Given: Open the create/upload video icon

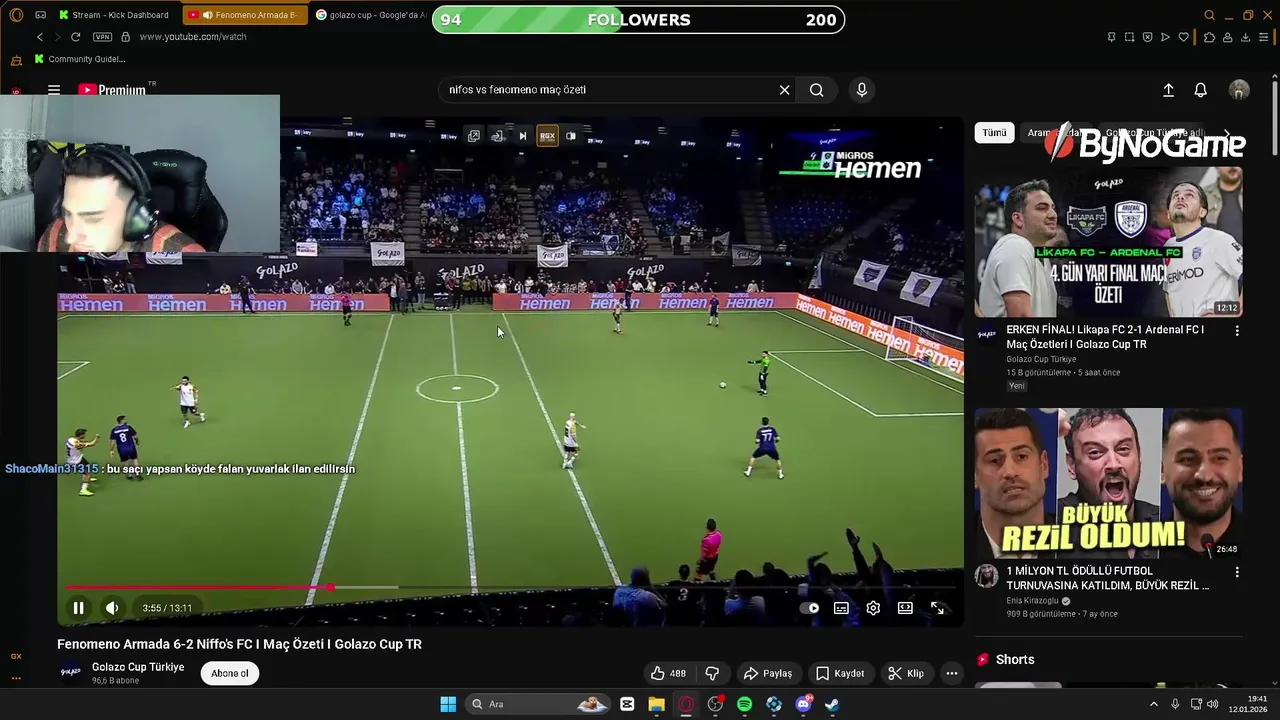Looking at the screenshot, I should (1168, 90).
